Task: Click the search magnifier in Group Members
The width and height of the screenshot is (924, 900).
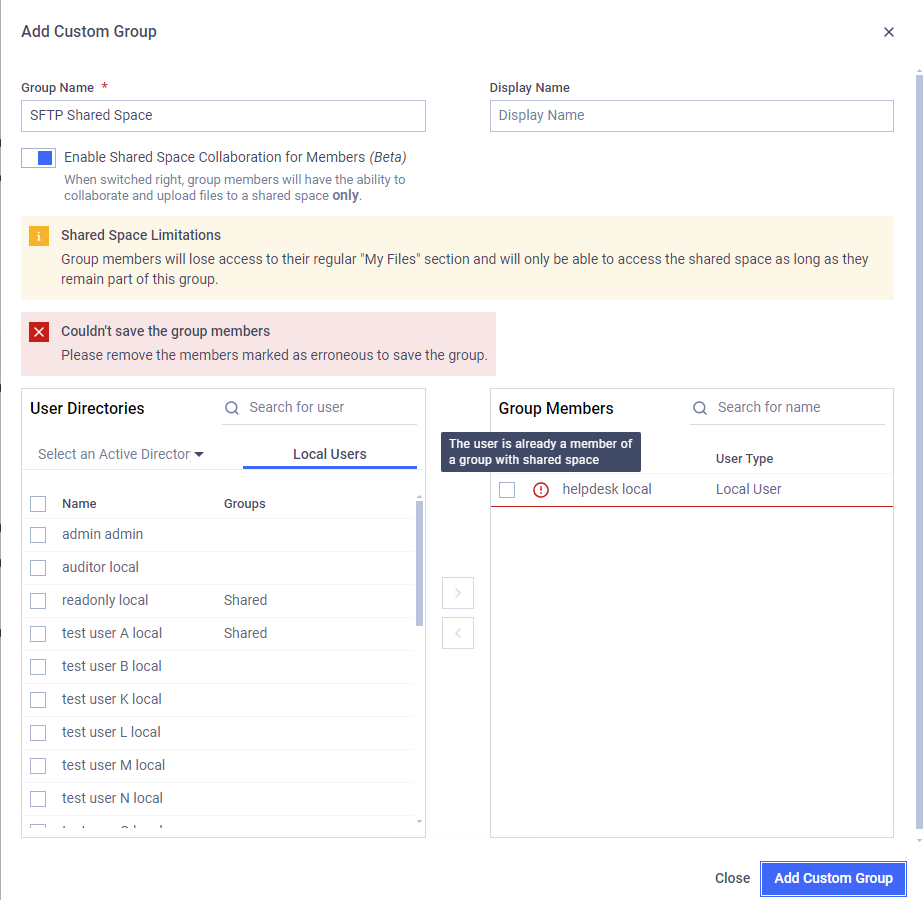Action: point(699,408)
